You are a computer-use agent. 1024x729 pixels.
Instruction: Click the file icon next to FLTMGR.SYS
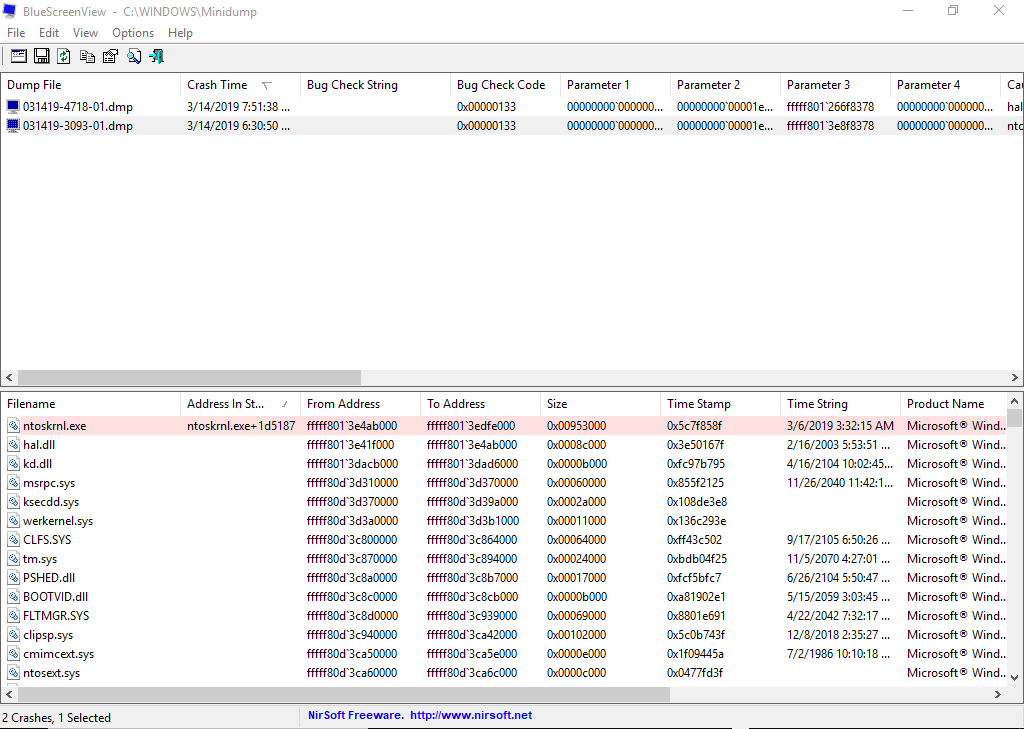[x=13, y=615]
